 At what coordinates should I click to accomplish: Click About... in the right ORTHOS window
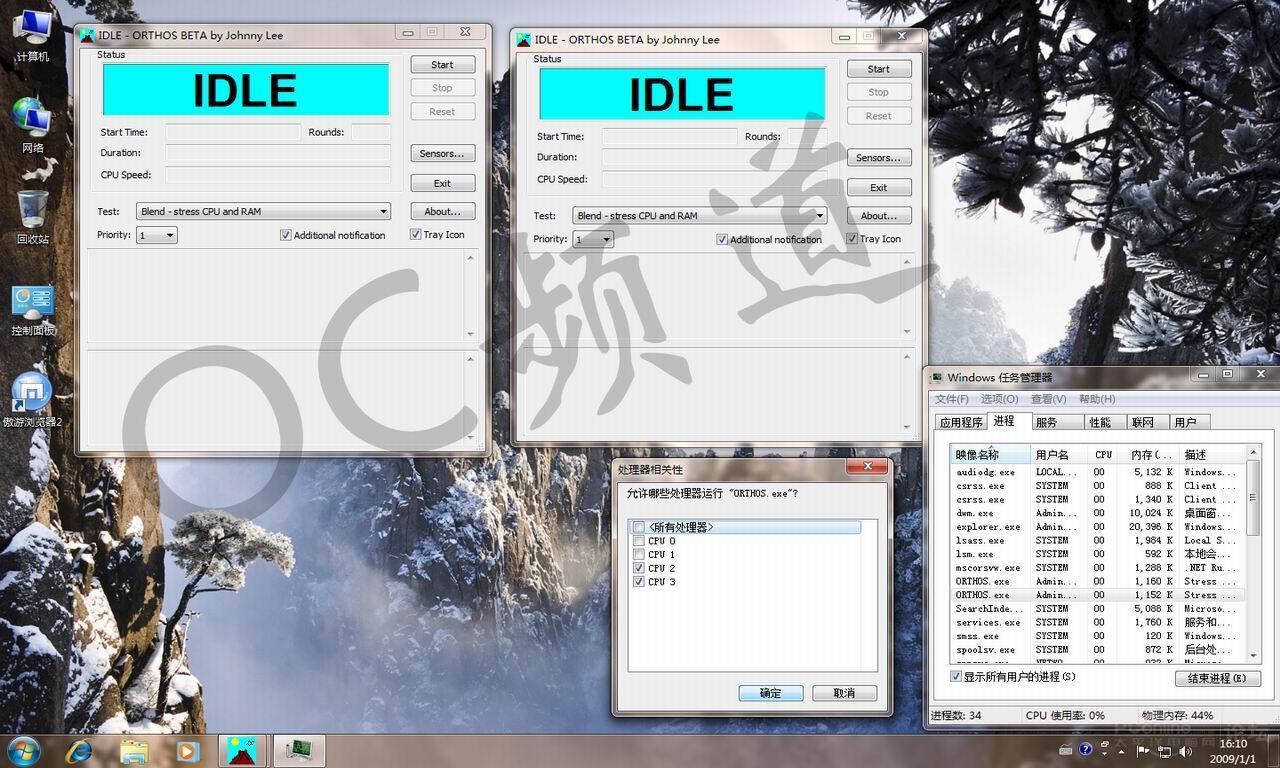[878, 215]
